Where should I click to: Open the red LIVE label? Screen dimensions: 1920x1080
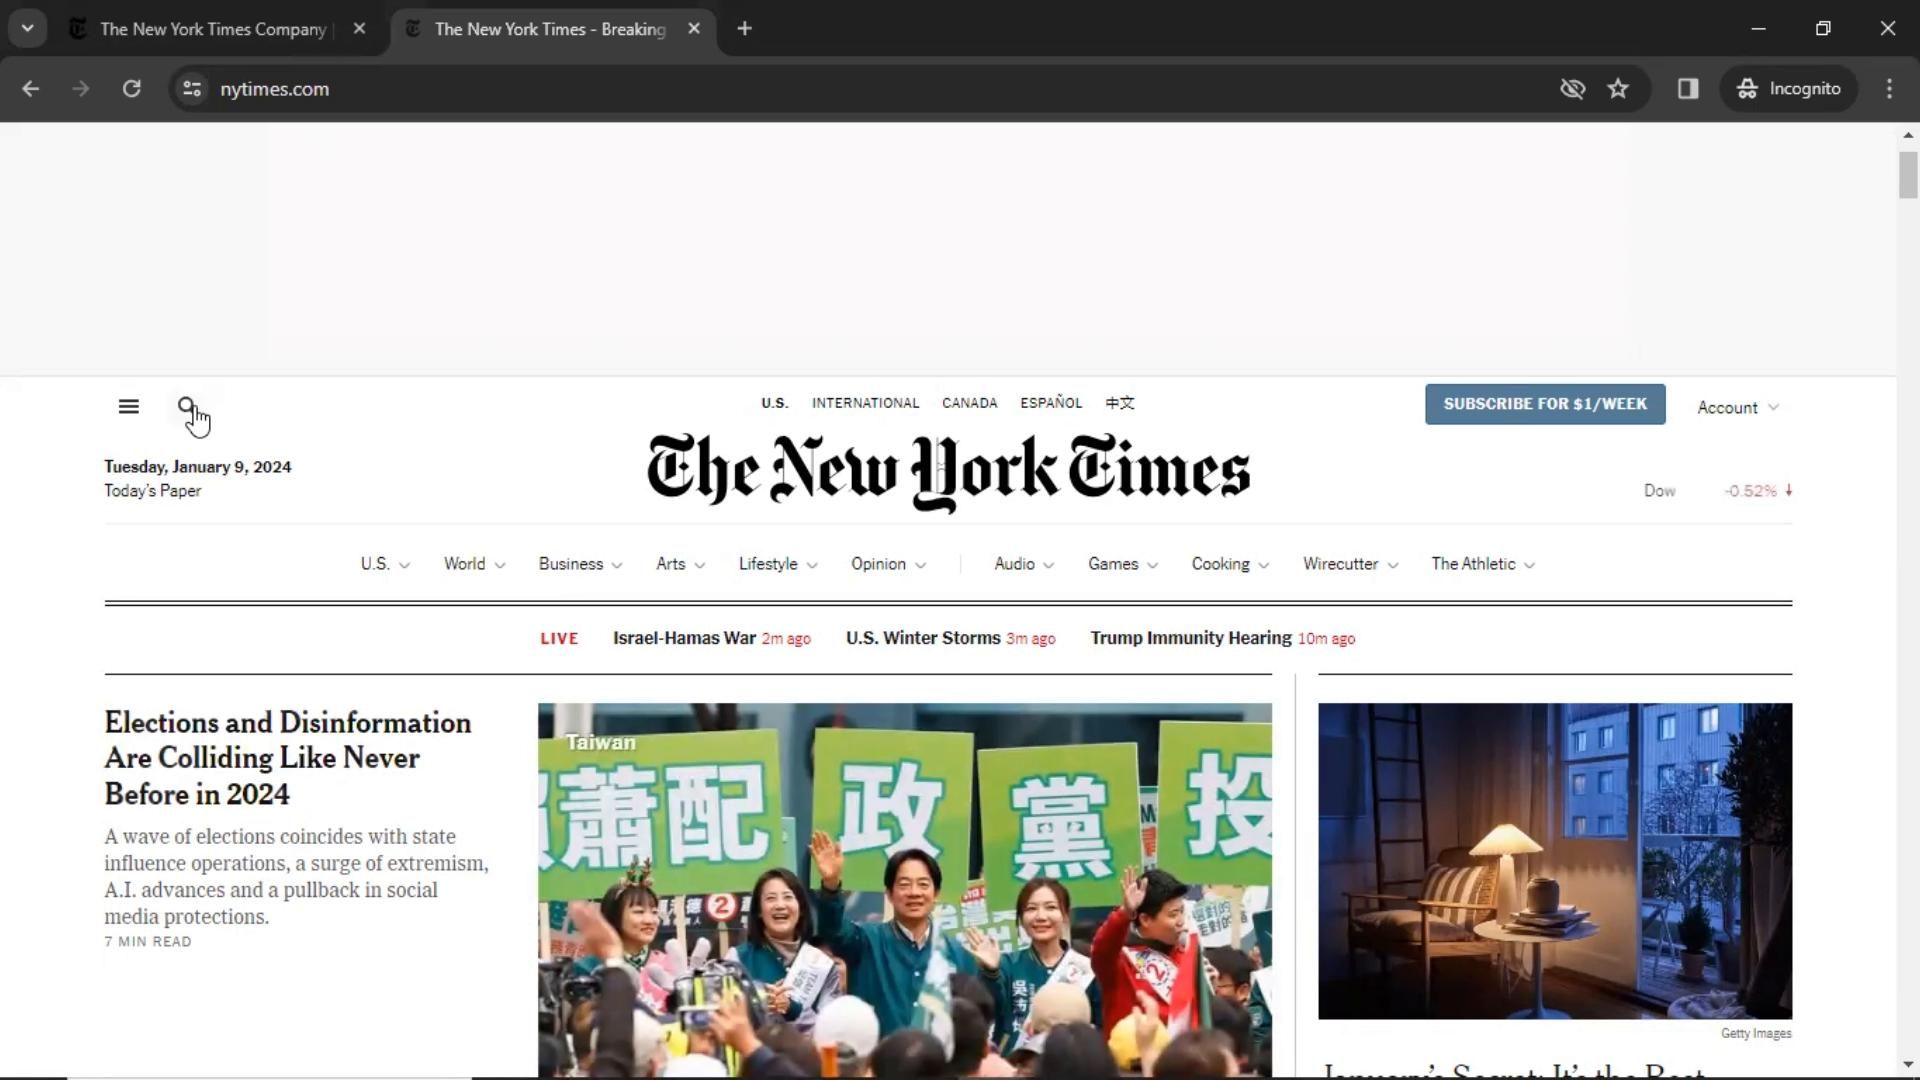(559, 639)
